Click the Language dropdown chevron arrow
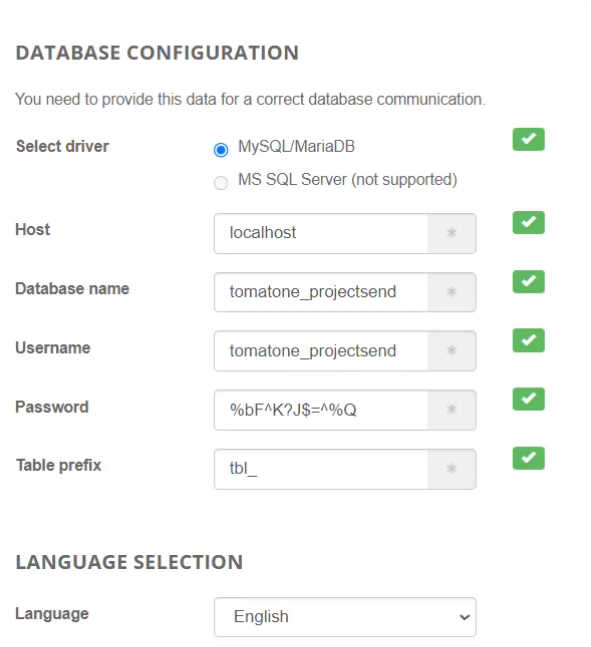The image size is (591, 647). coord(465,617)
